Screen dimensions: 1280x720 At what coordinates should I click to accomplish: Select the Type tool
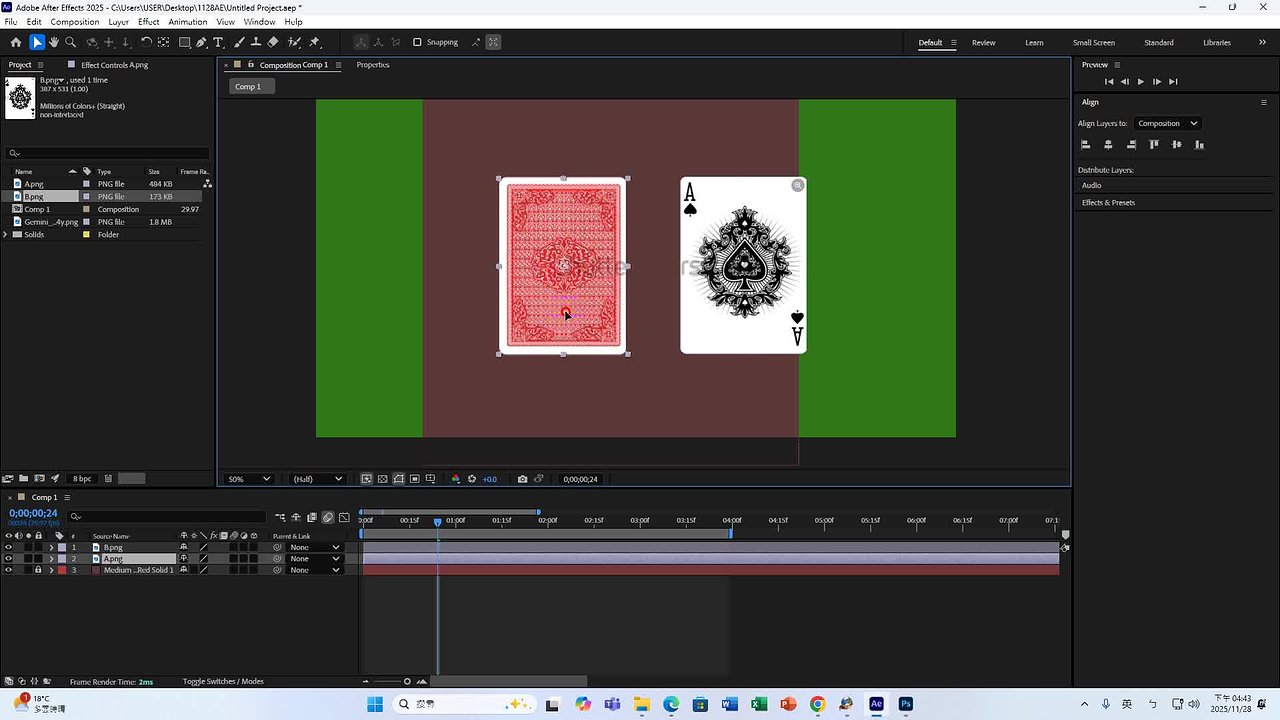218,42
